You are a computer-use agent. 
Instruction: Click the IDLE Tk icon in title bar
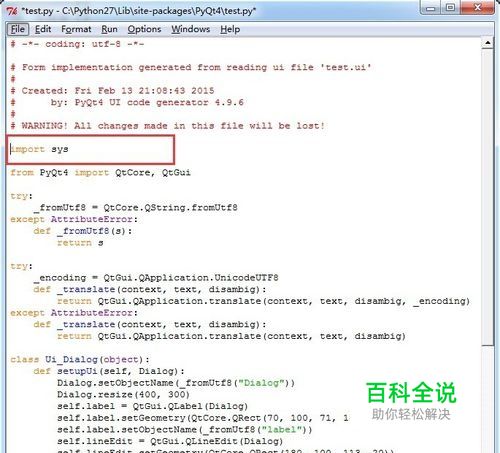point(12,11)
